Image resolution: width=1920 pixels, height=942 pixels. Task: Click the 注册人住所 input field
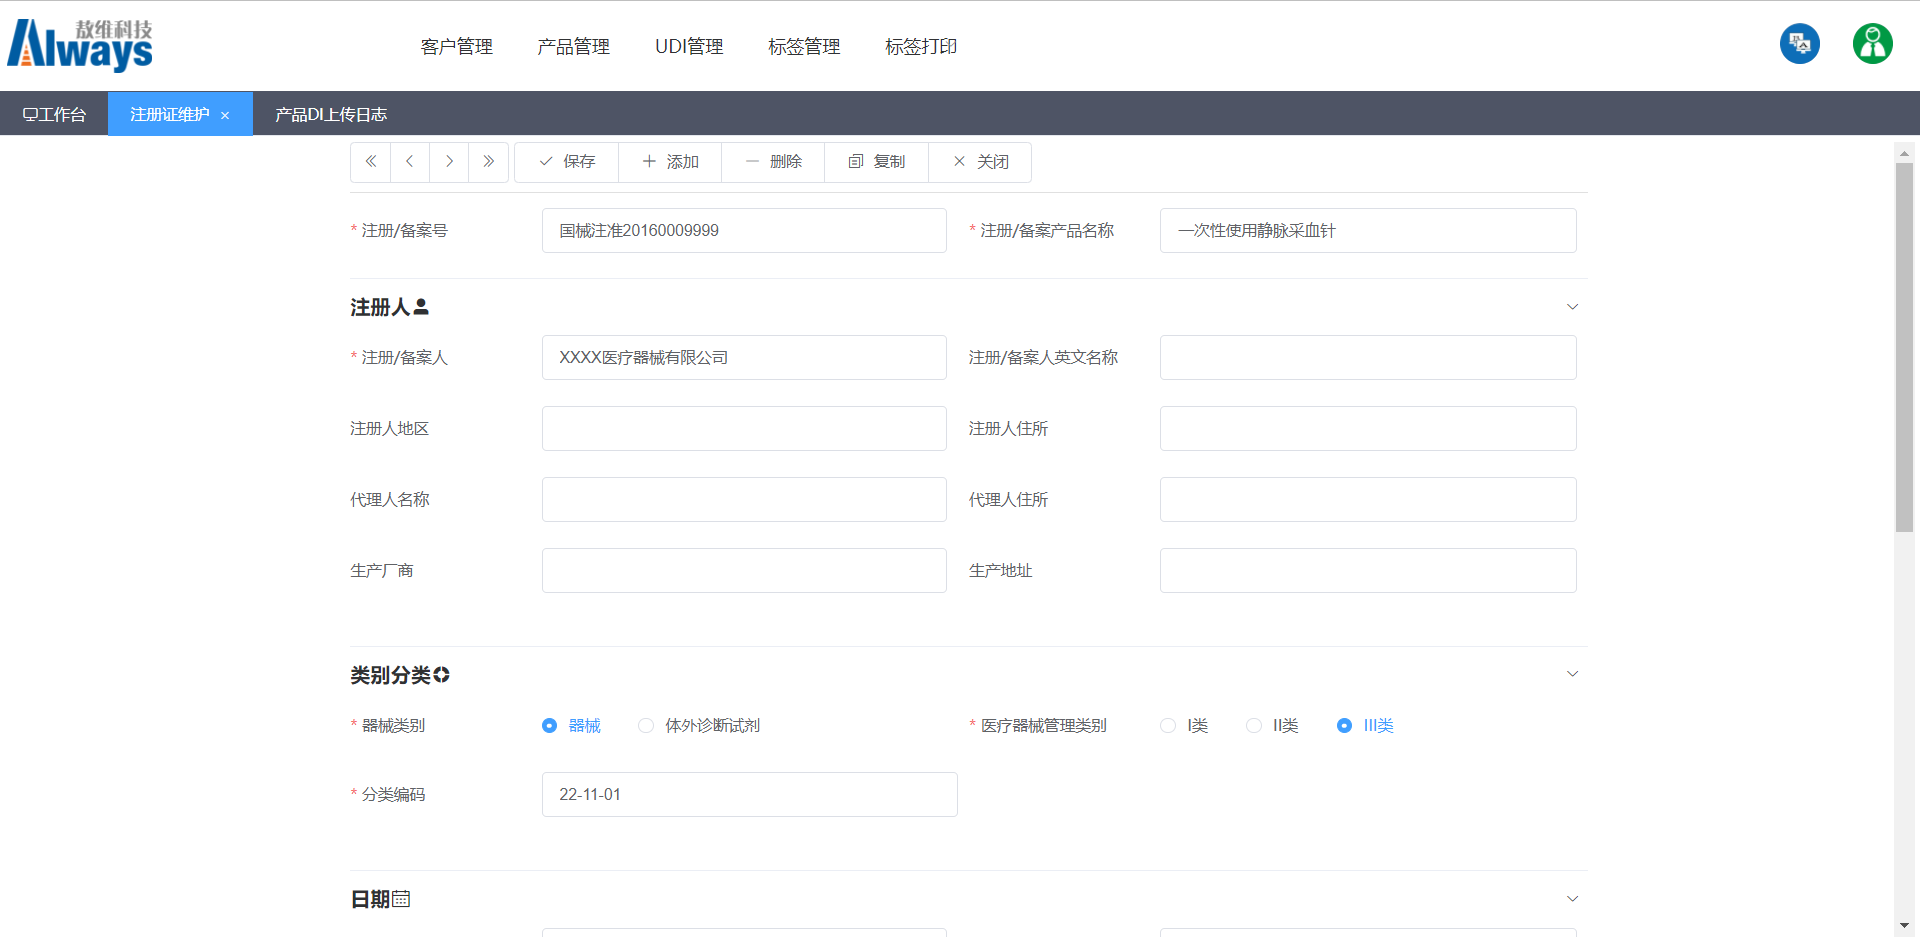pos(1368,429)
